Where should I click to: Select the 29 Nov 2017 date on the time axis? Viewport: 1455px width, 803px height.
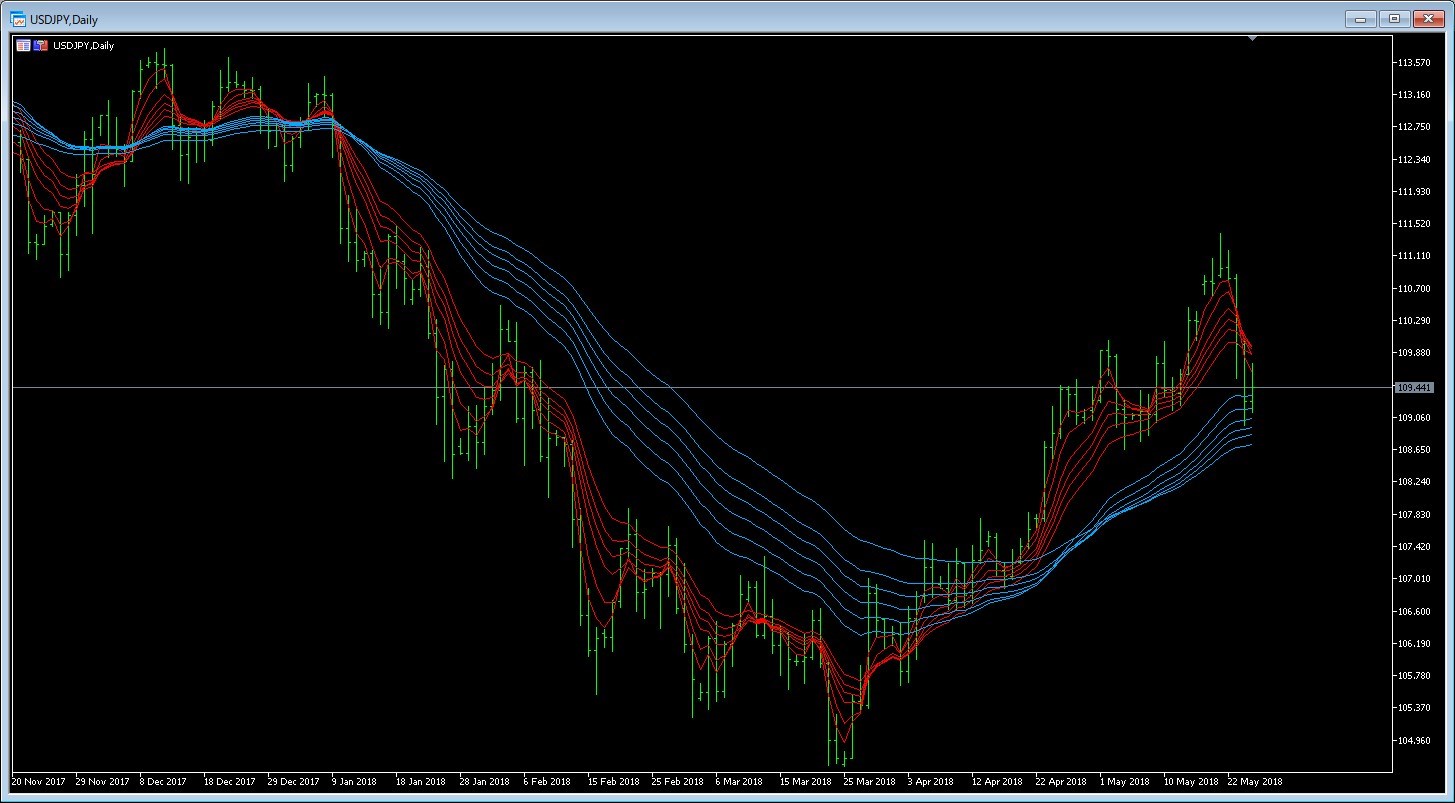point(103,781)
